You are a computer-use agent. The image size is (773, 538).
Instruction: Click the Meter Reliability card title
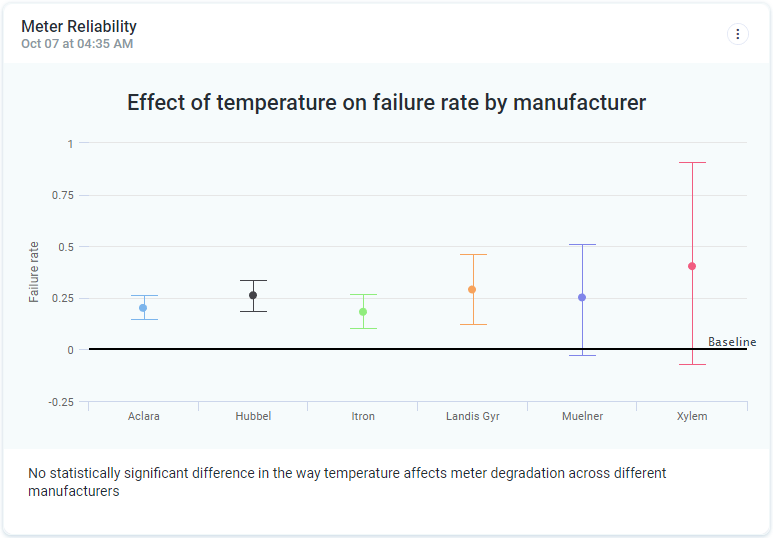pyautogui.click(x=79, y=27)
